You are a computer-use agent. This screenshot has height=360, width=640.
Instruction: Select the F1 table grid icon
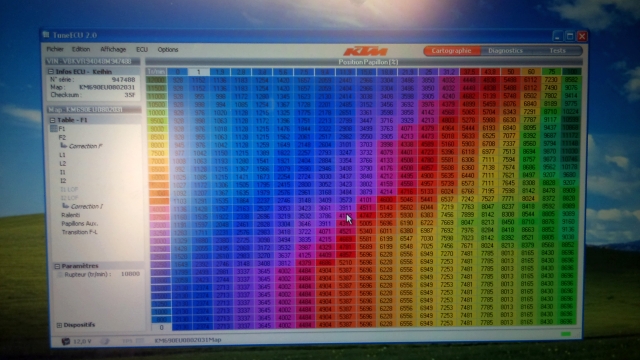click(x=53, y=129)
